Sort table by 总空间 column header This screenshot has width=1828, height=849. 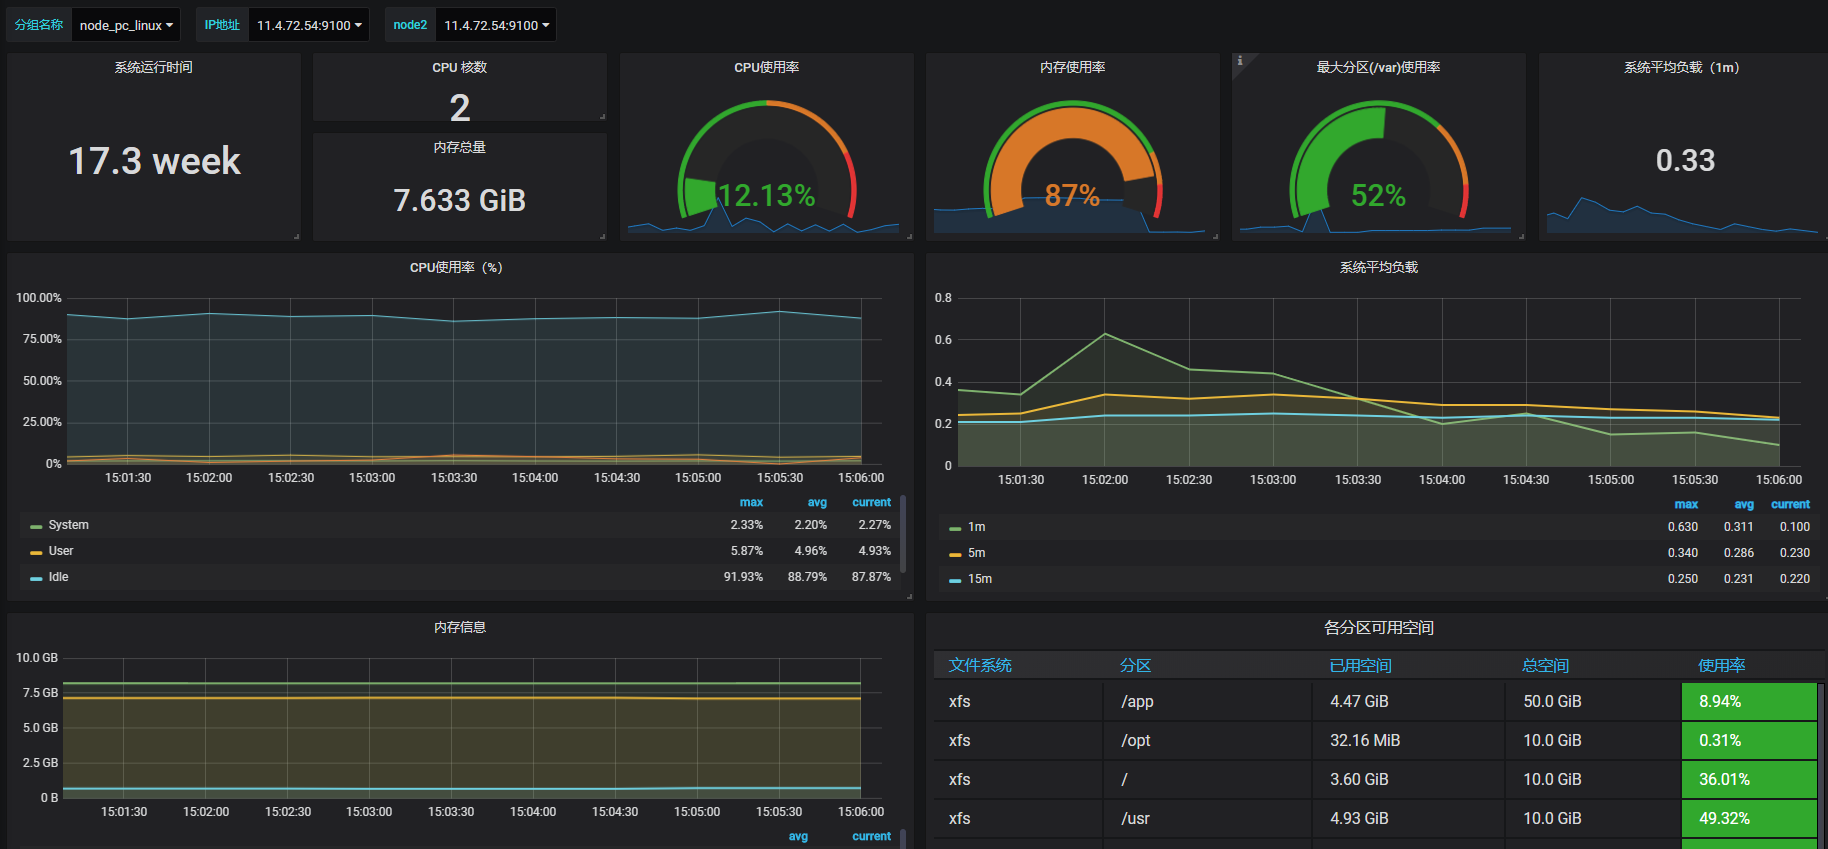[1545, 665]
